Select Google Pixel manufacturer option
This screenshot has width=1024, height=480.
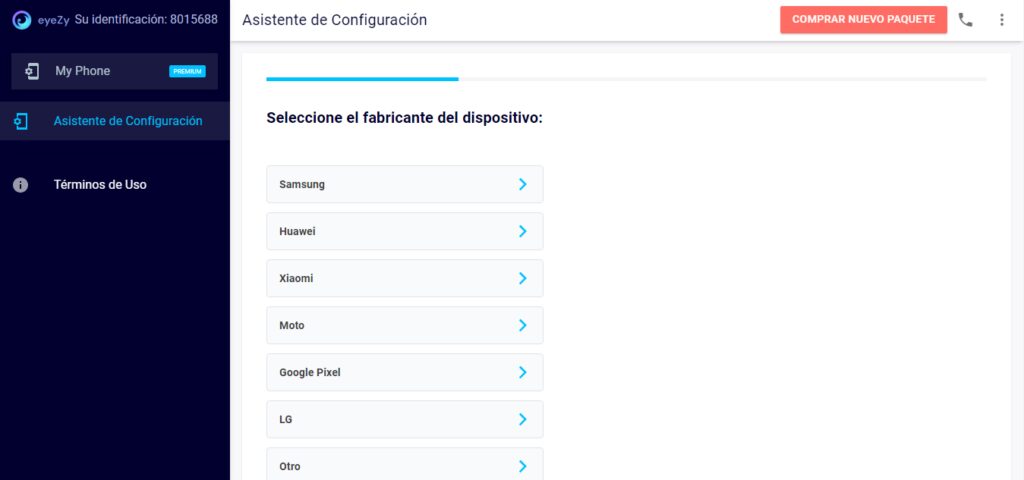405,372
